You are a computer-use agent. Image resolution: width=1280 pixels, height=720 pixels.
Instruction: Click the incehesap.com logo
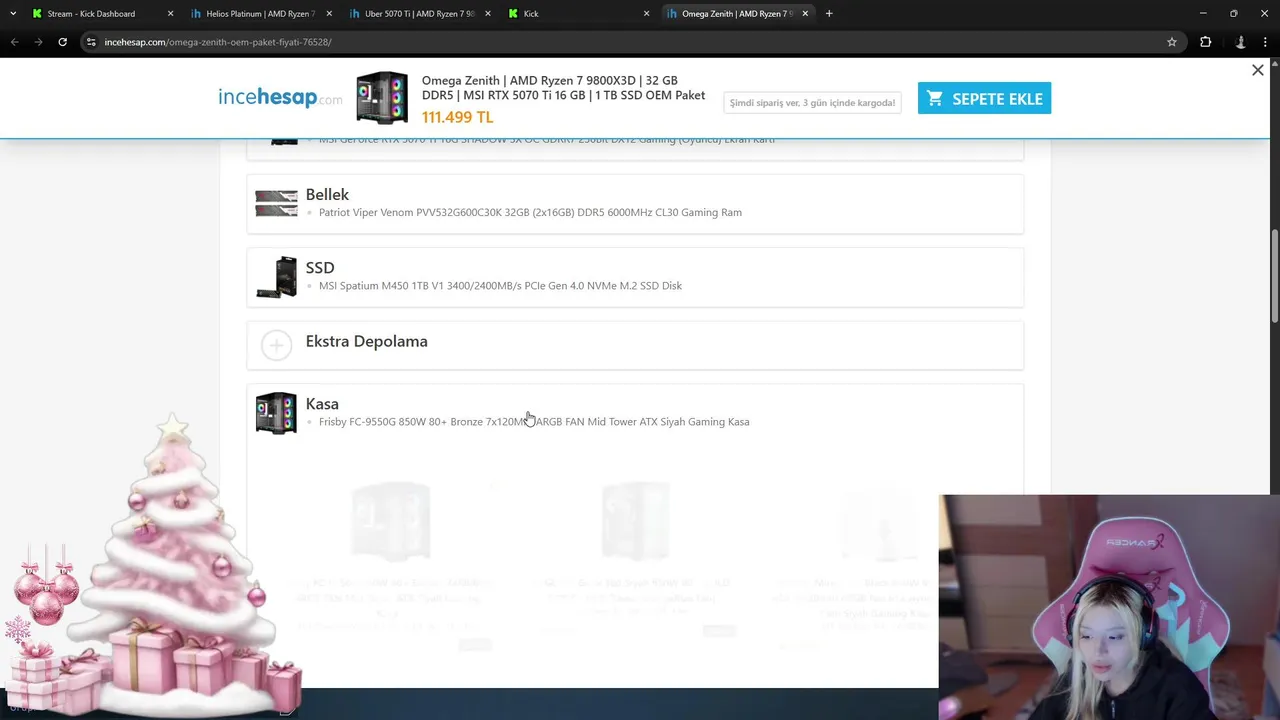point(280,97)
